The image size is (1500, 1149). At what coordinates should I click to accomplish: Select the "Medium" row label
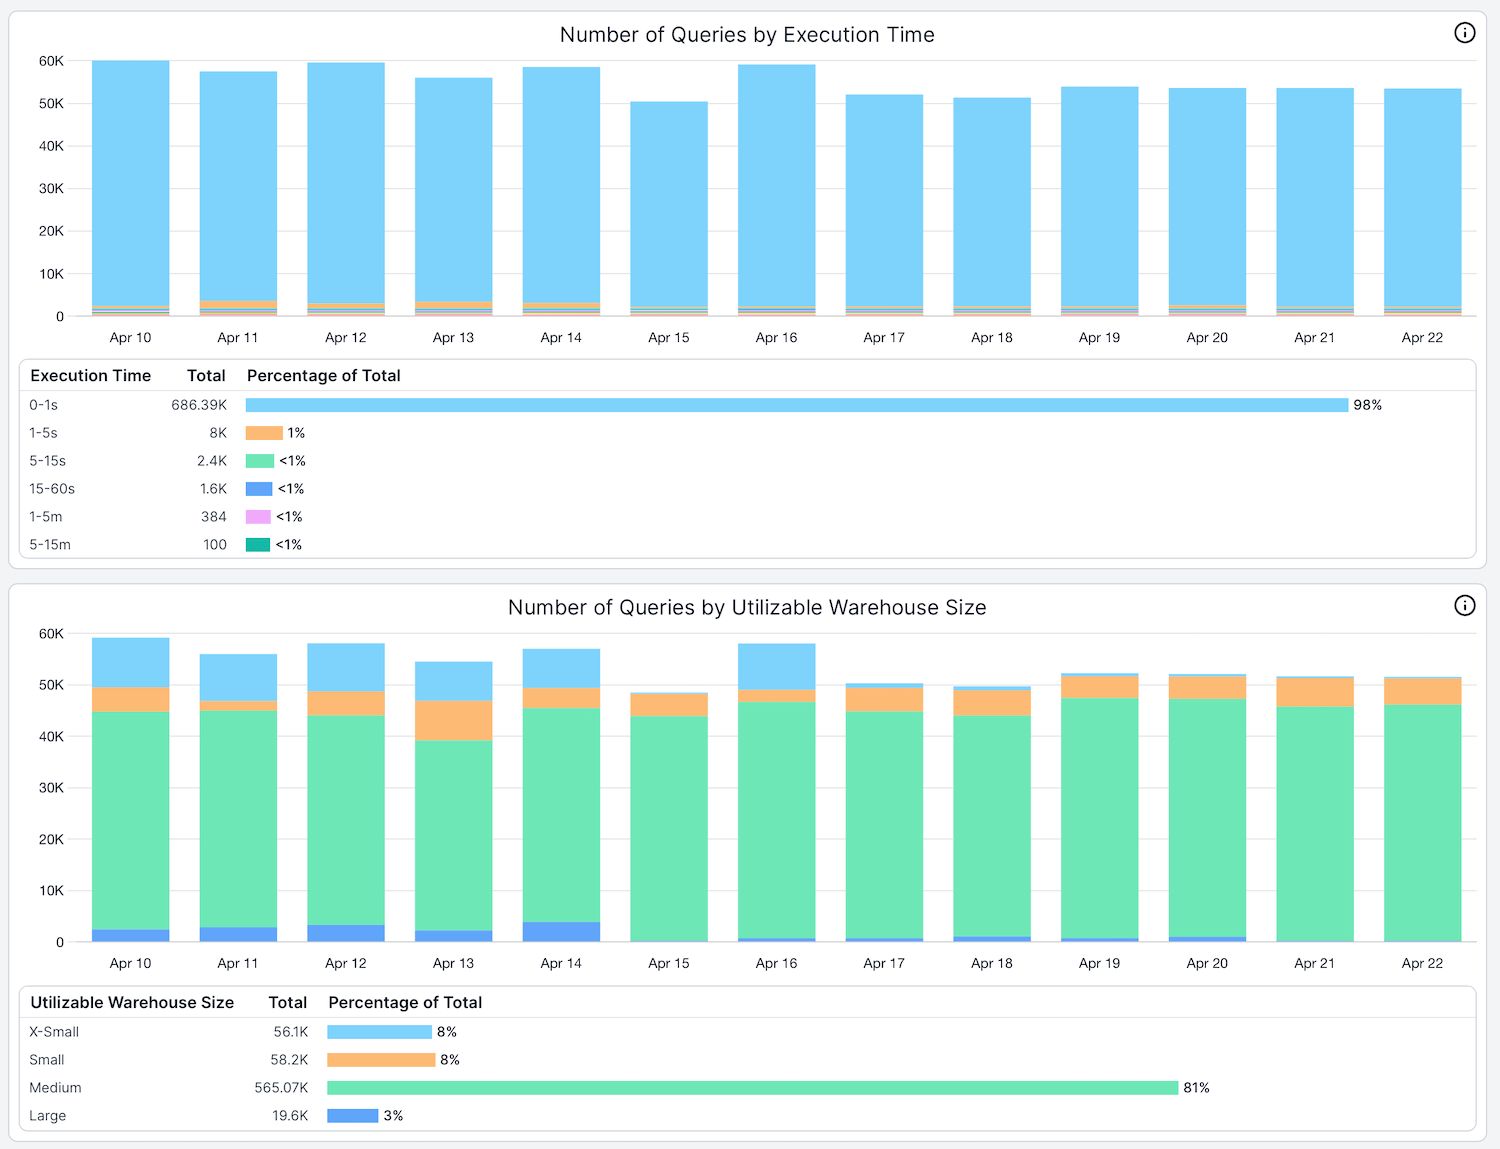[55, 1088]
